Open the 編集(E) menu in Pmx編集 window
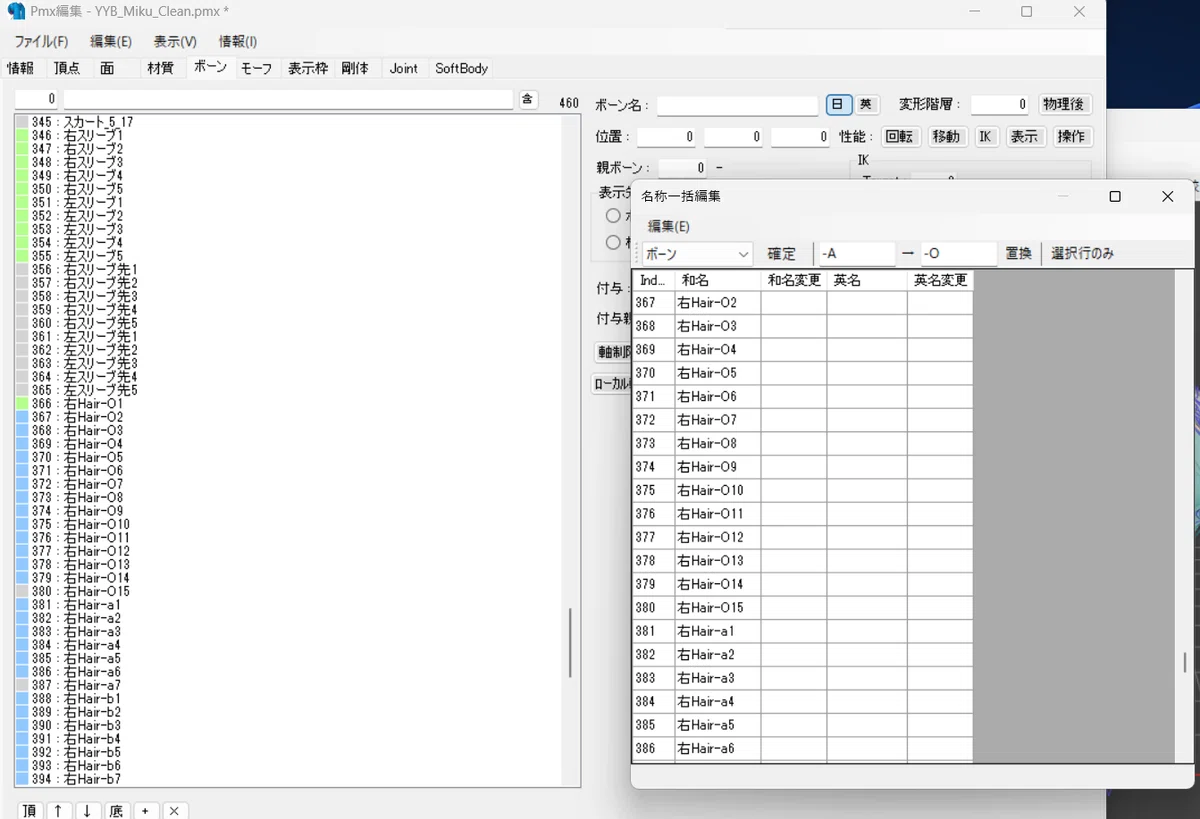1200x819 pixels. click(x=111, y=41)
